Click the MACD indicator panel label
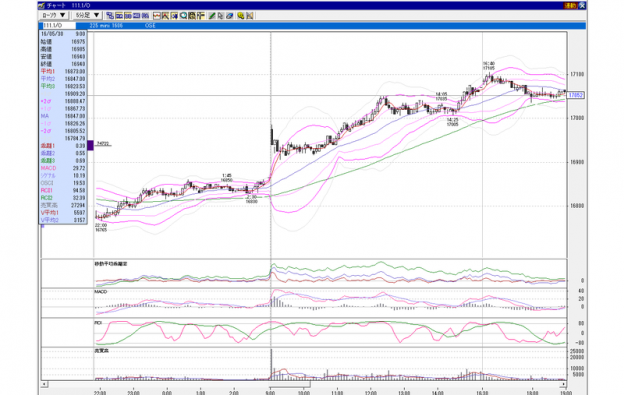Viewport: 624px width, 395px height. pyautogui.click(x=101, y=292)
